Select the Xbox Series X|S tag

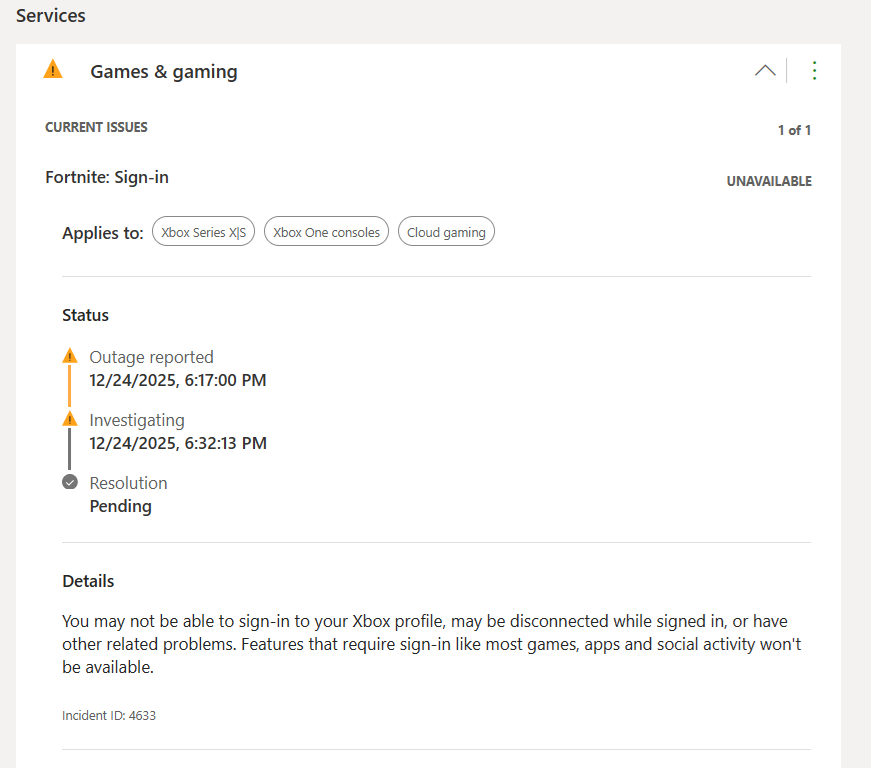pyautogui.click(x=203, y=232)
